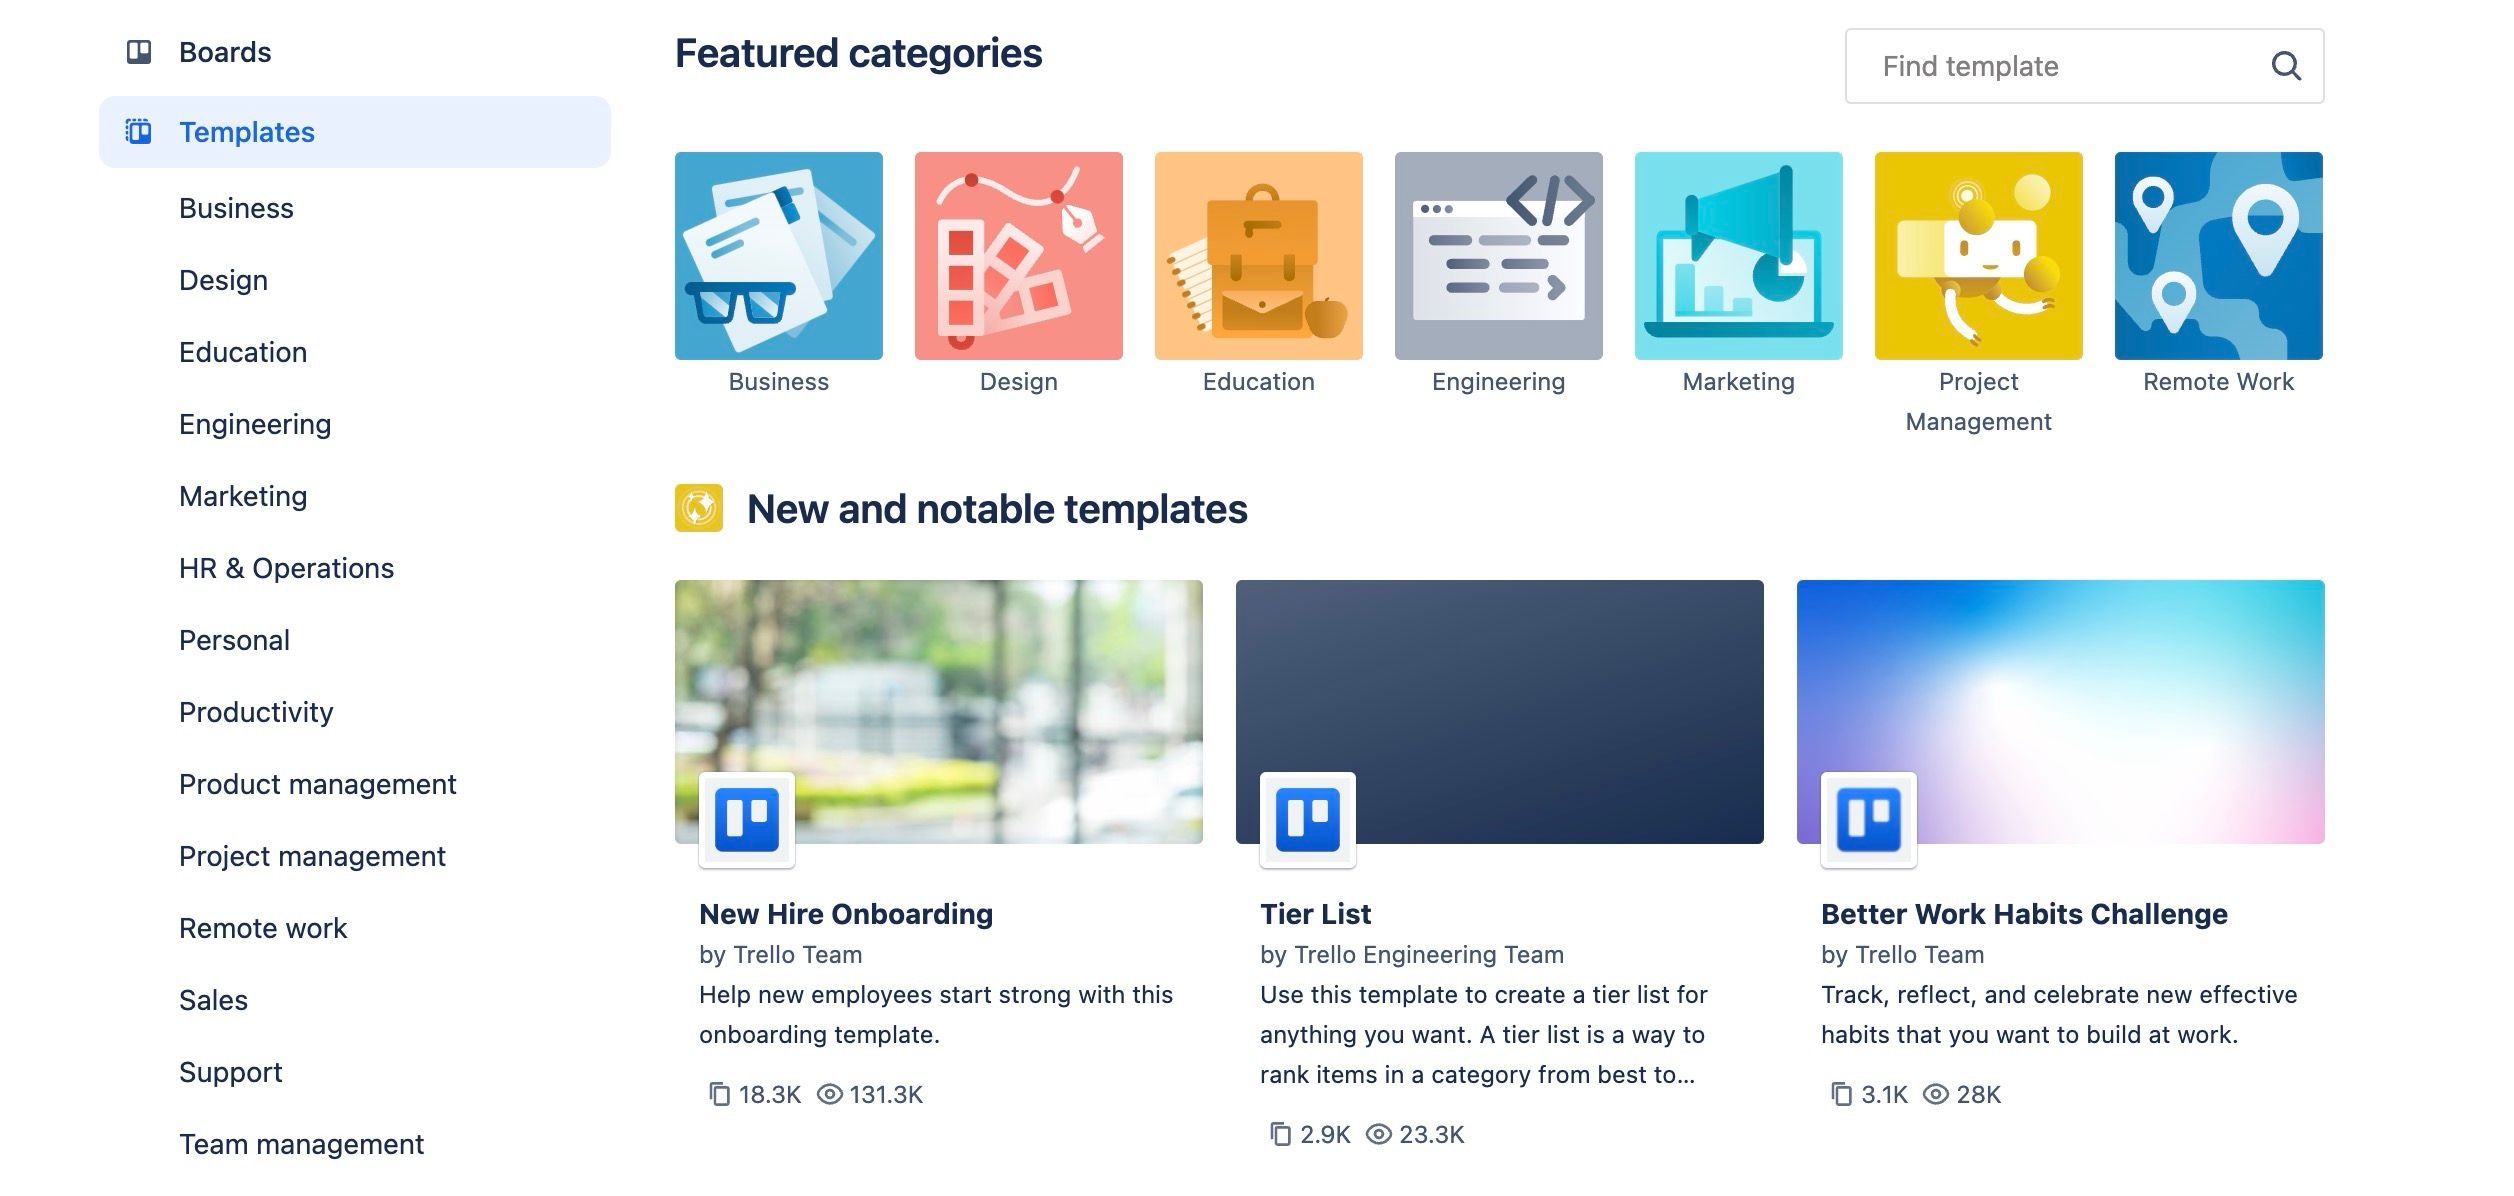Screen dimensions: 2514x1196
Task: Select the Project Management robot icon
Action: point(1978,256)
